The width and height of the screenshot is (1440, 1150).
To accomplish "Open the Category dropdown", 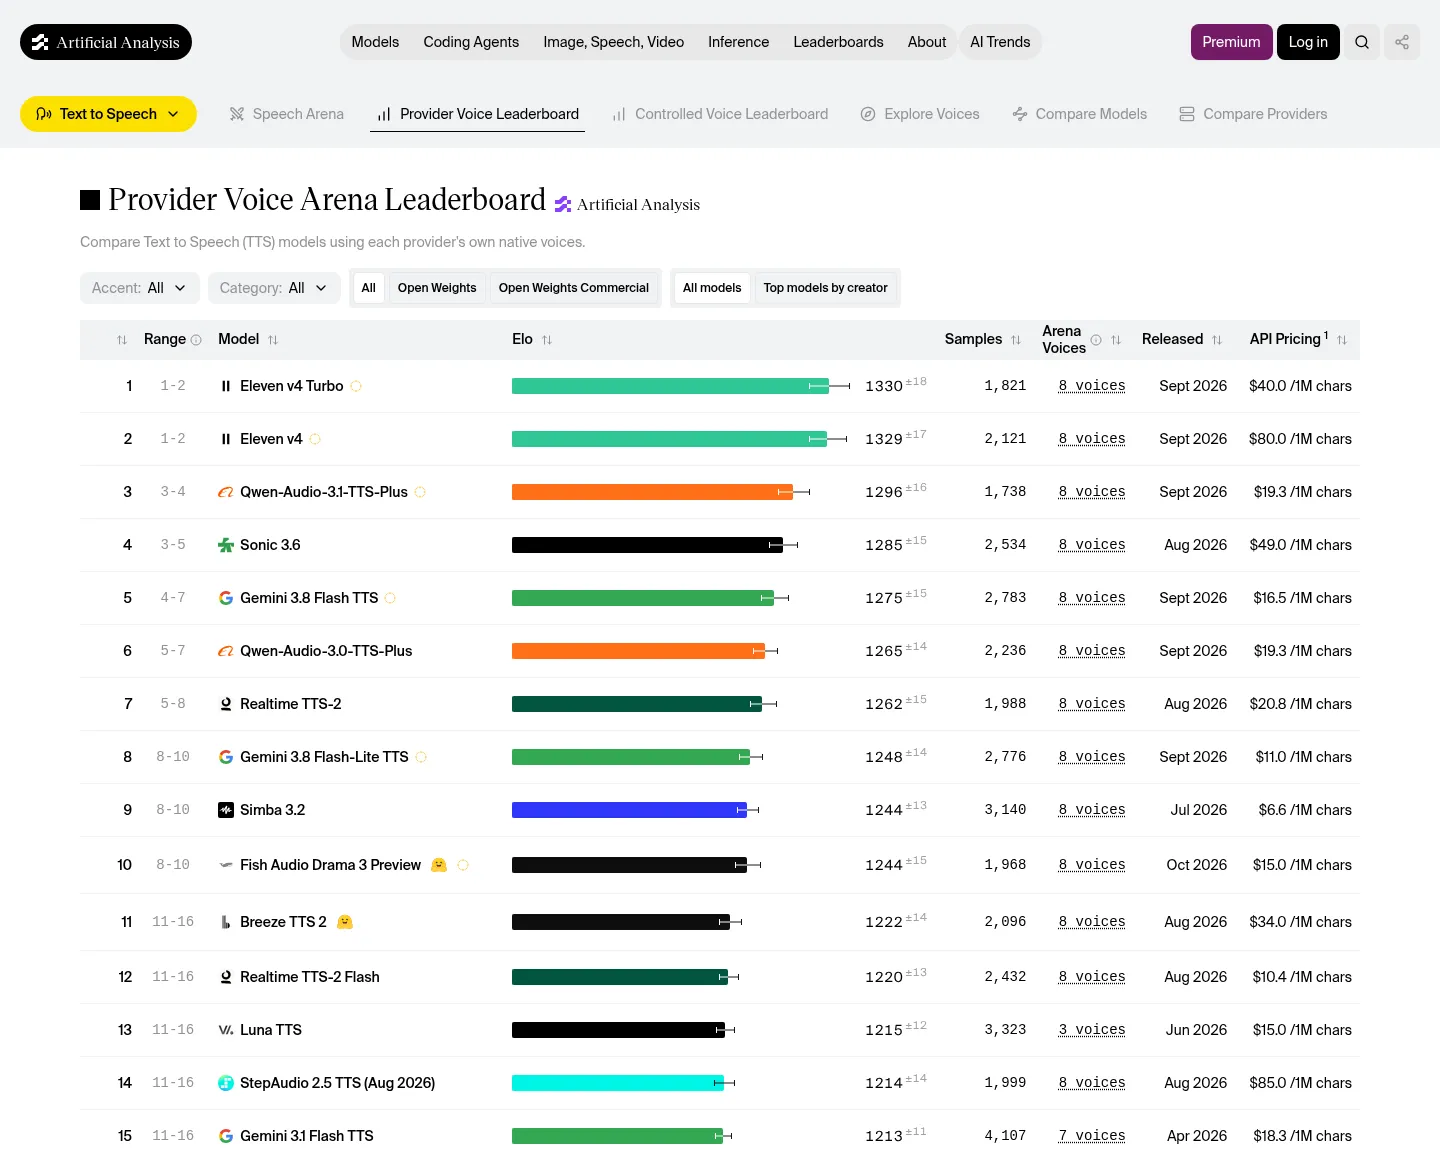I will click(x=274, y=288).
